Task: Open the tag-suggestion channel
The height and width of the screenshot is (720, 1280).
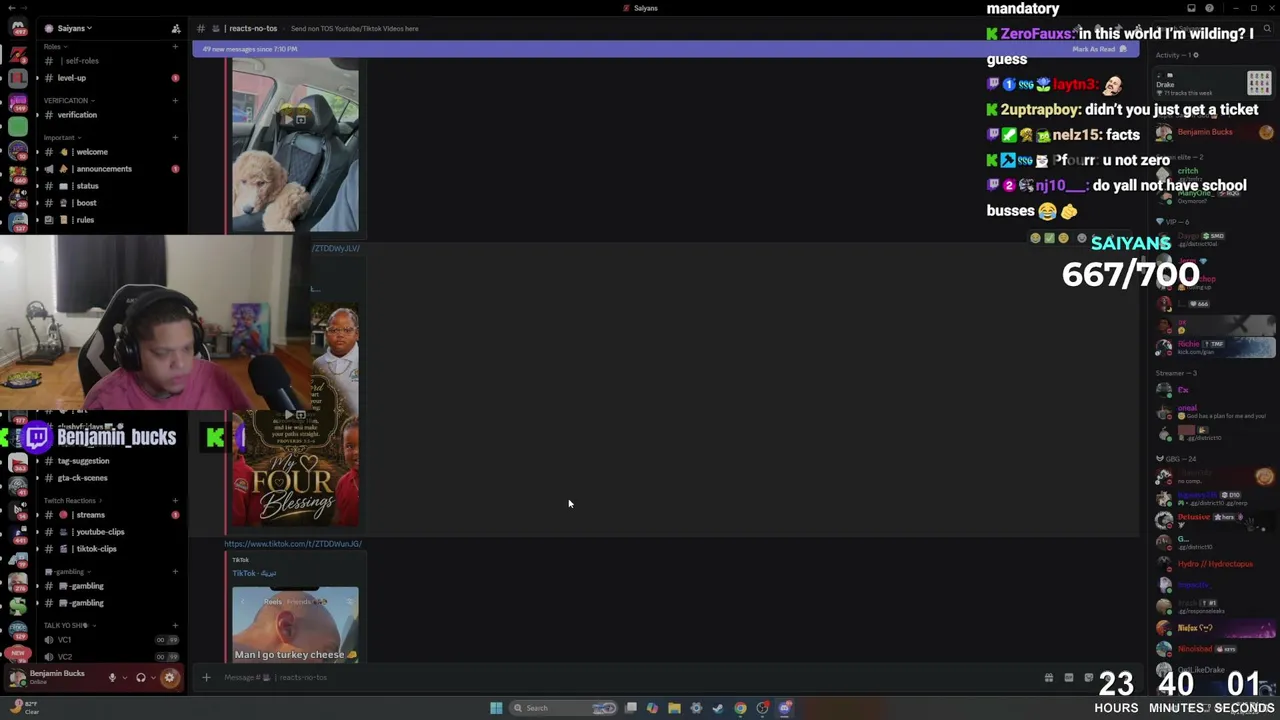Action: click(x=110, y=461)
